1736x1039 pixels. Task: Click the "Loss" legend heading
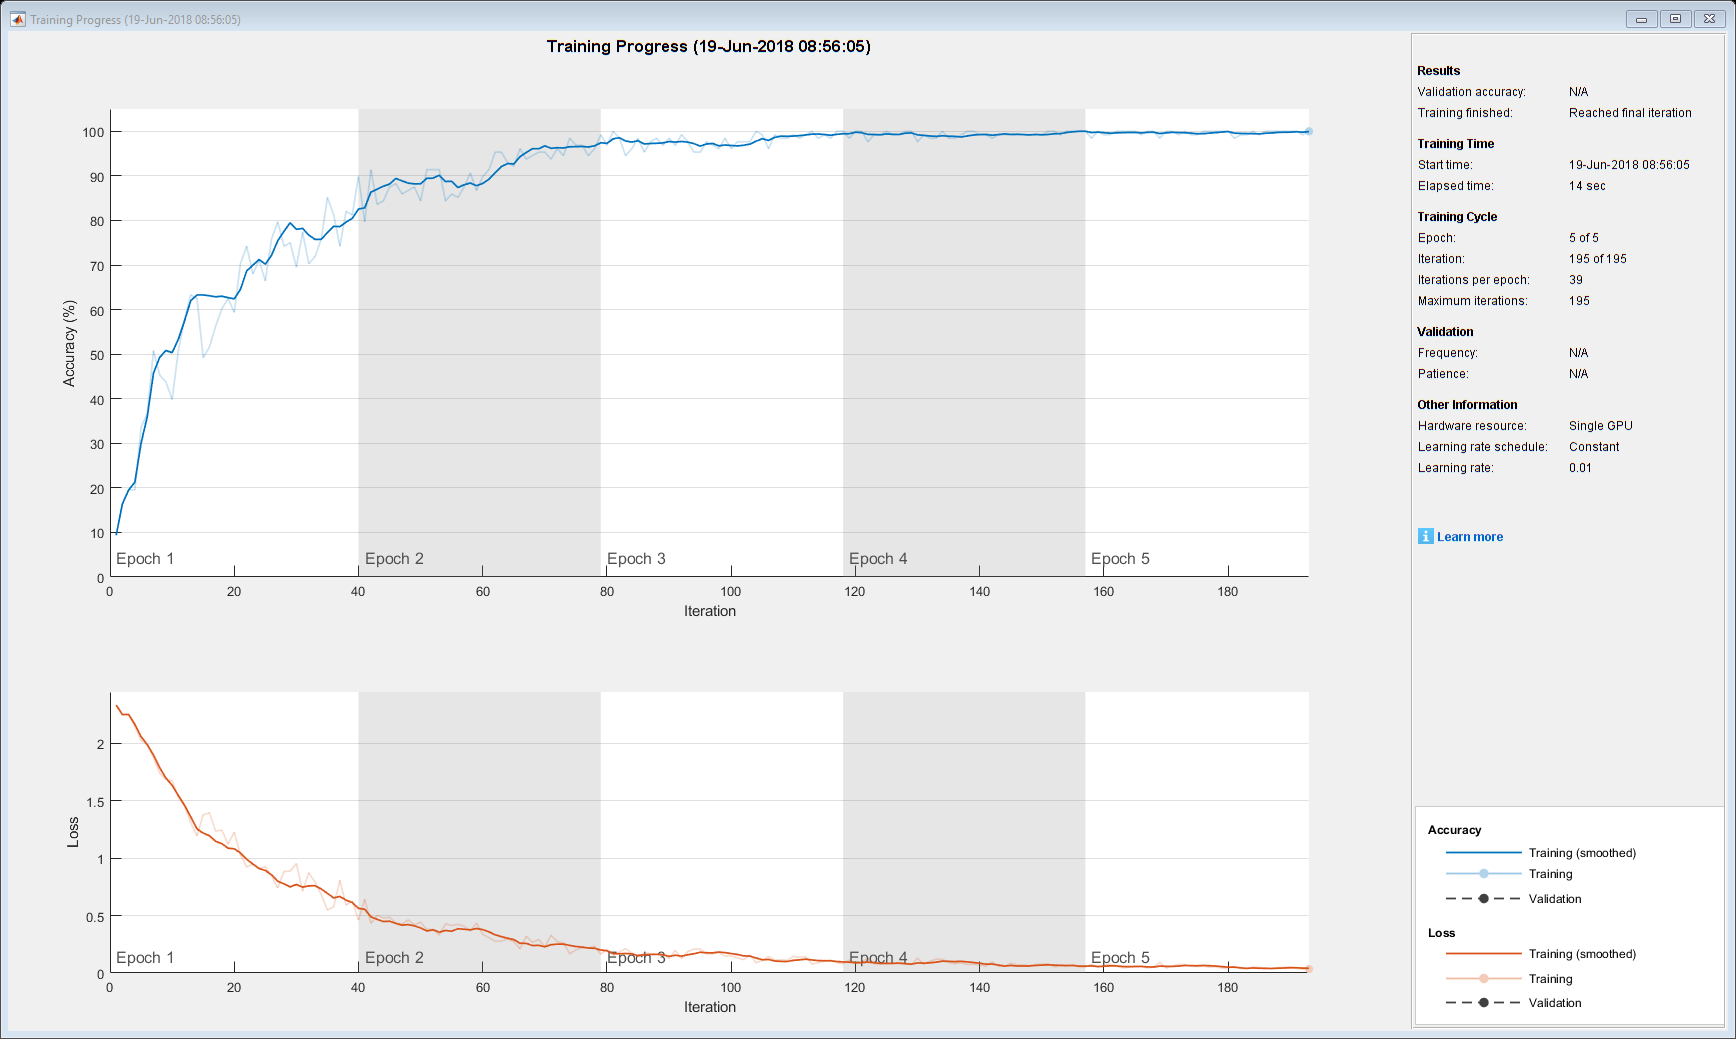click(x=1441, y=933)
